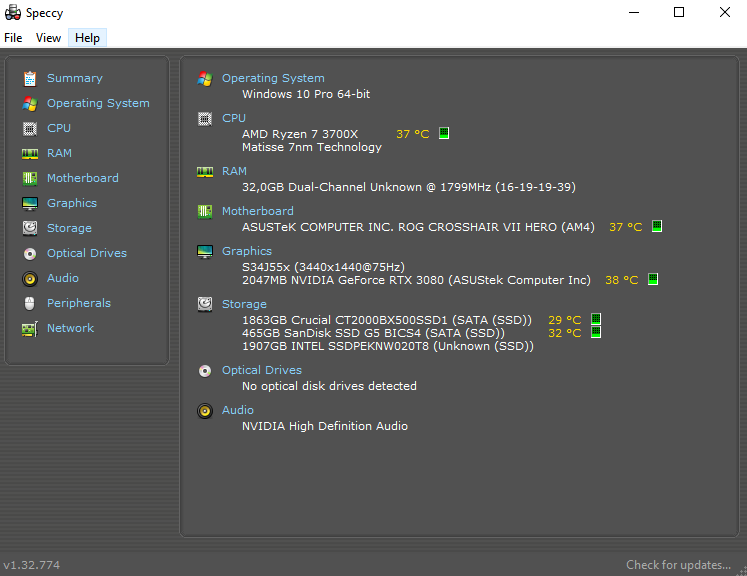Click the CPU icon in main summary panel
This screenshot has height=576, width=747.
(205, 119)
